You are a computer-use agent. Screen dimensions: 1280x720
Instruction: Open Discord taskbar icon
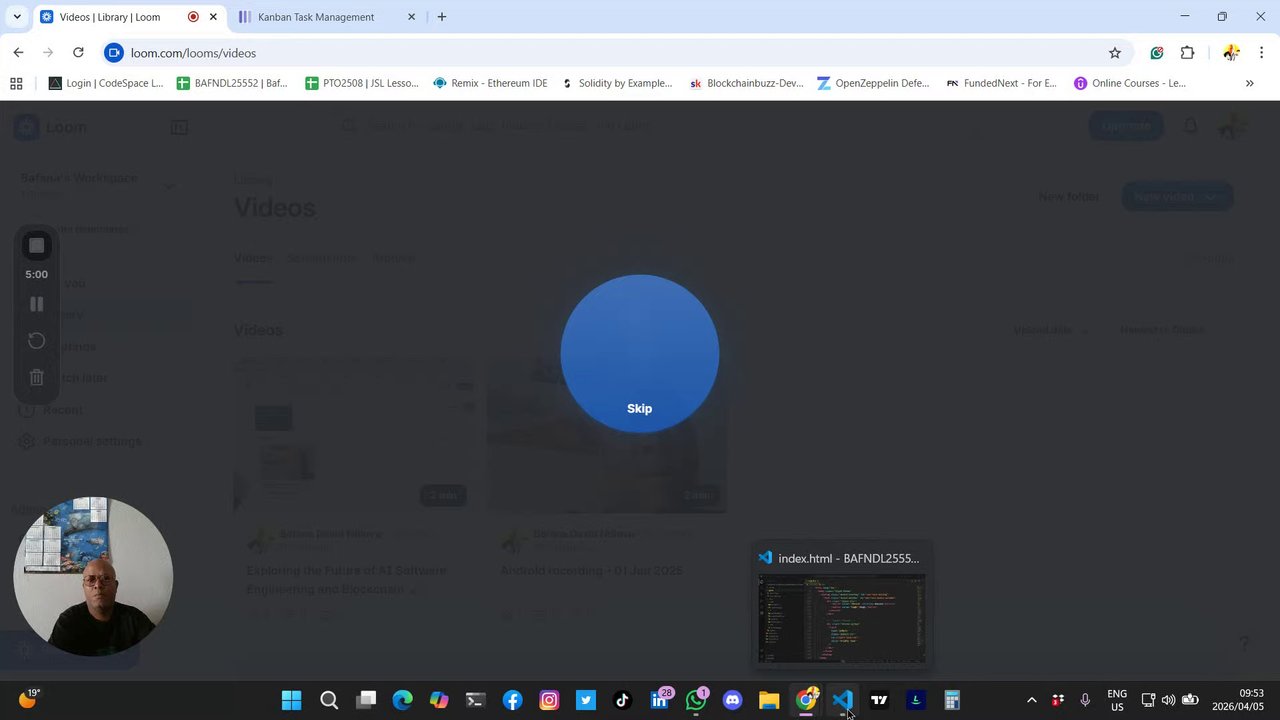click(x=733, y=700)
